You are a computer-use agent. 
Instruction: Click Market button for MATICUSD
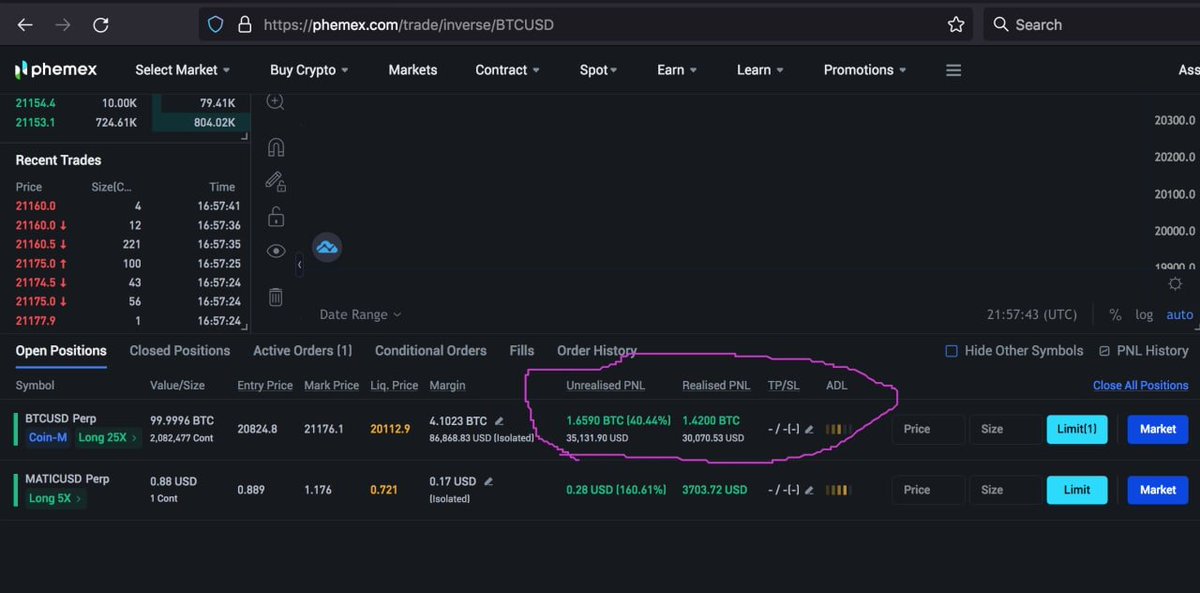pyautogui.click(x=1158, y=490)
